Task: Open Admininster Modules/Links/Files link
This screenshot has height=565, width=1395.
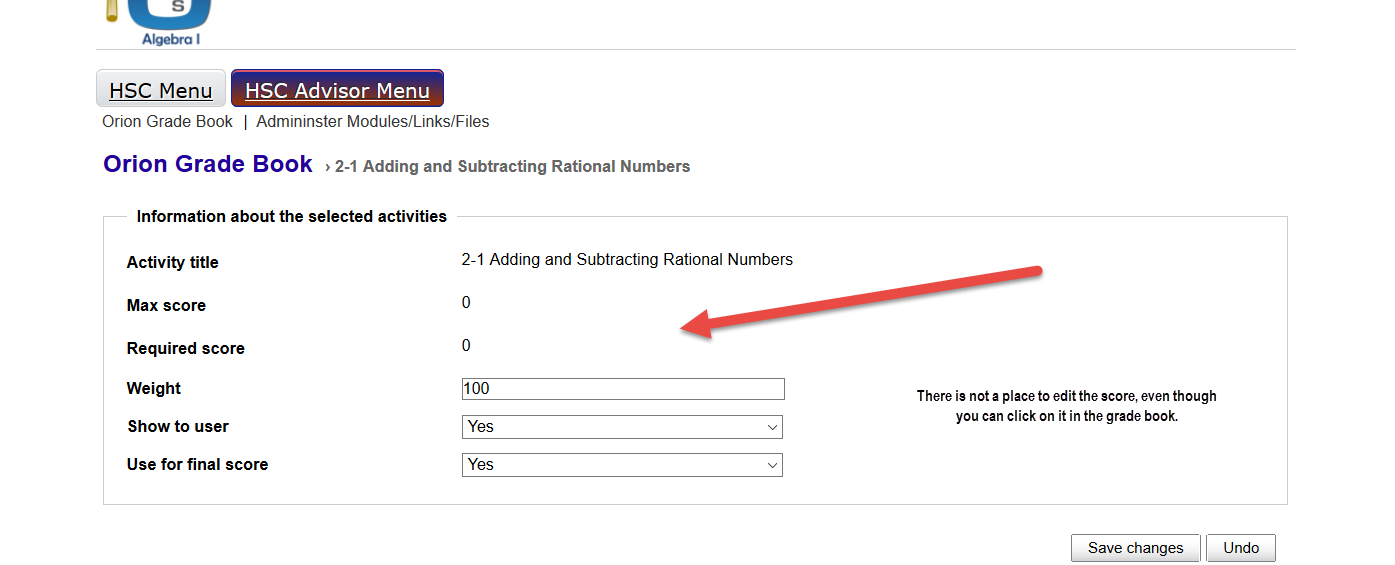Action: tap(373, 122)
